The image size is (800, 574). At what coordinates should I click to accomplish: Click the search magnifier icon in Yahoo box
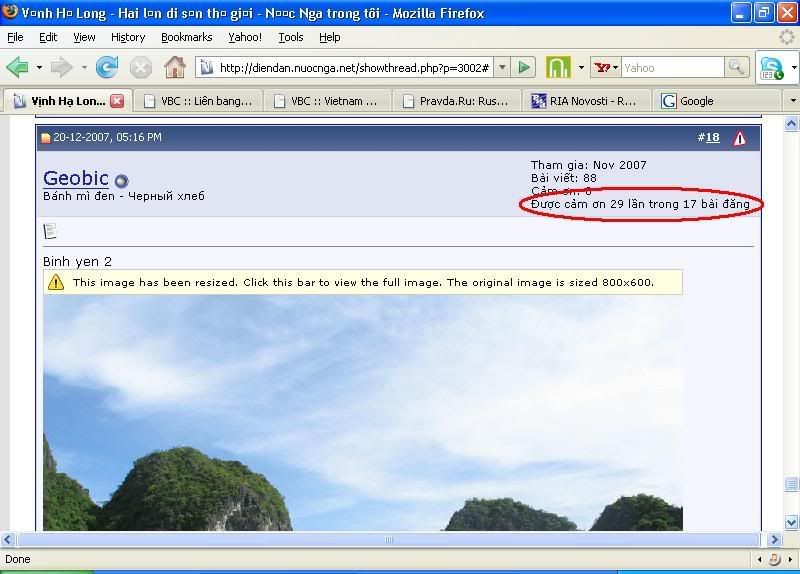point(736,68)
